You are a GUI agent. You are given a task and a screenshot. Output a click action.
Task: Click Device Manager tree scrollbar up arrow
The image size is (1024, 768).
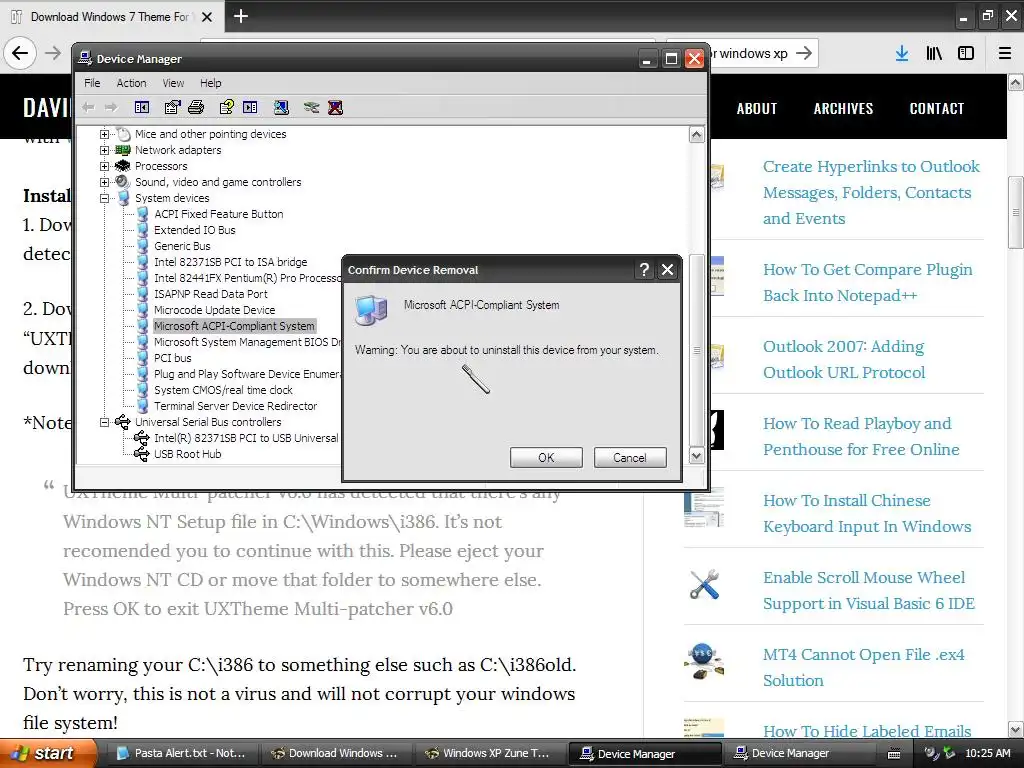(x=697, y=135)
